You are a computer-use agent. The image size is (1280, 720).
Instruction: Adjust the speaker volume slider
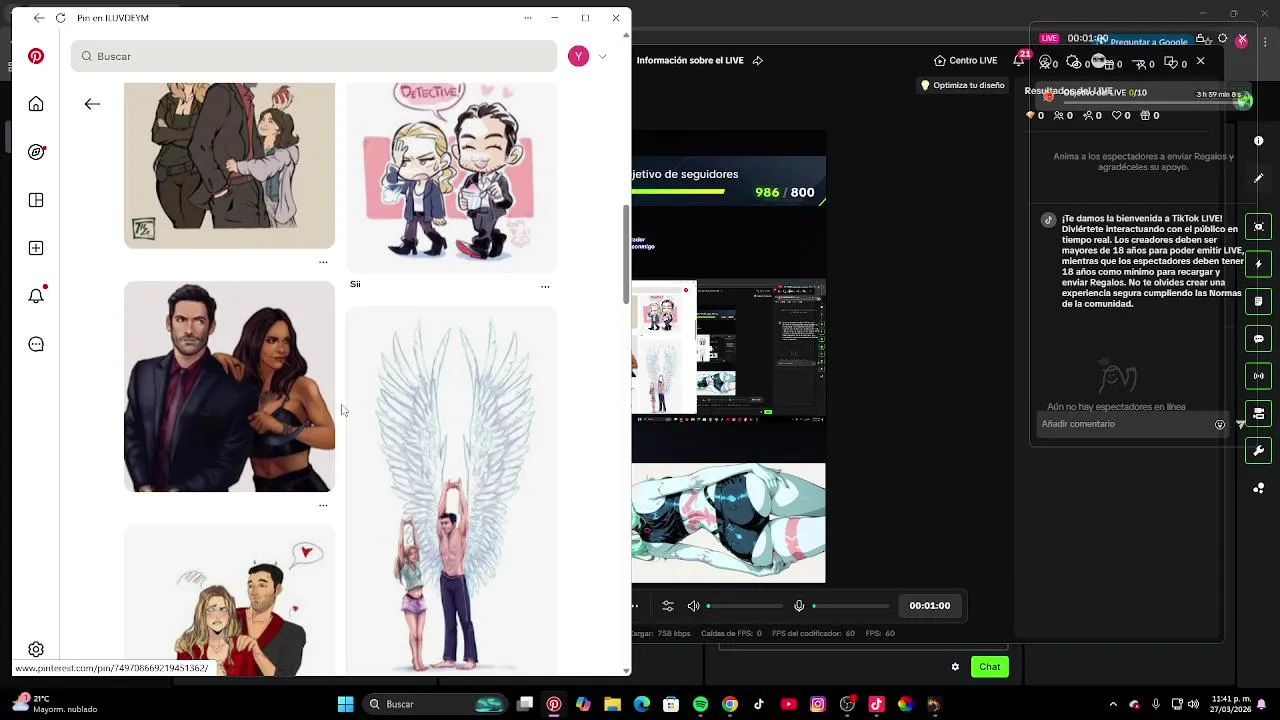(x=745, y=606)
